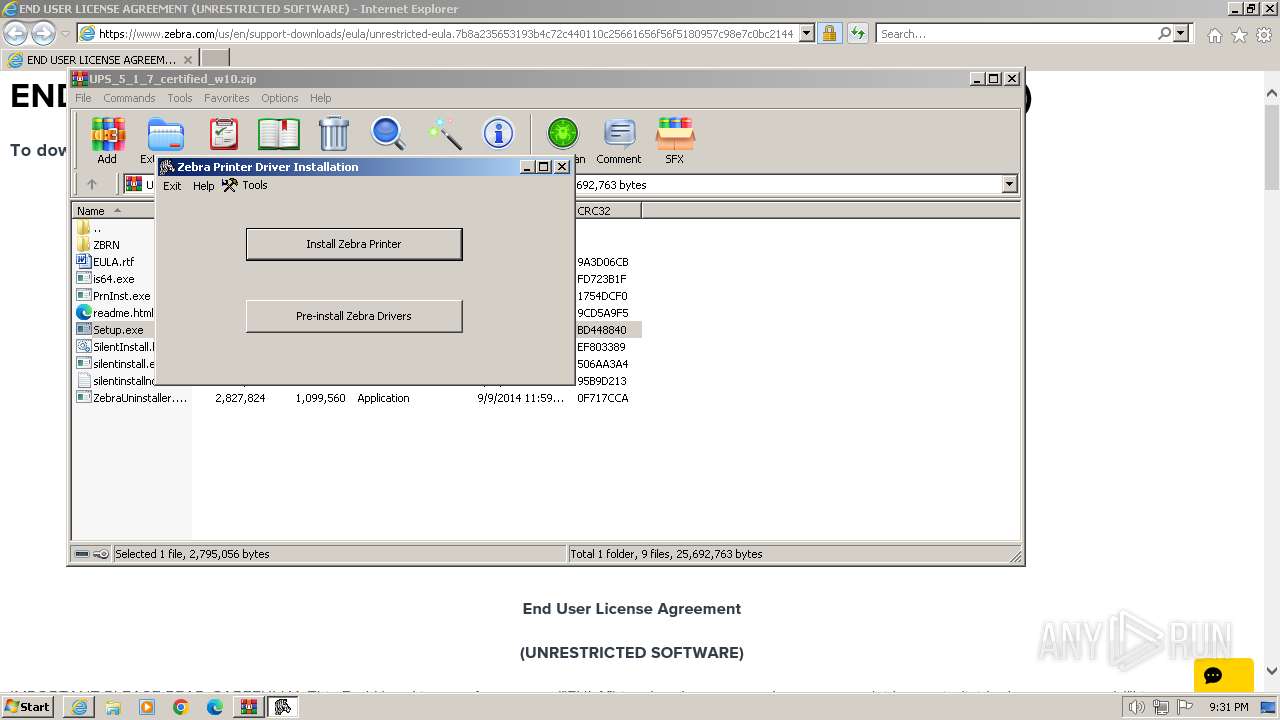The width and height of the screenshot is (1280, 720).
Task: Click the Delete trash can icon
Action: (333, 134)
